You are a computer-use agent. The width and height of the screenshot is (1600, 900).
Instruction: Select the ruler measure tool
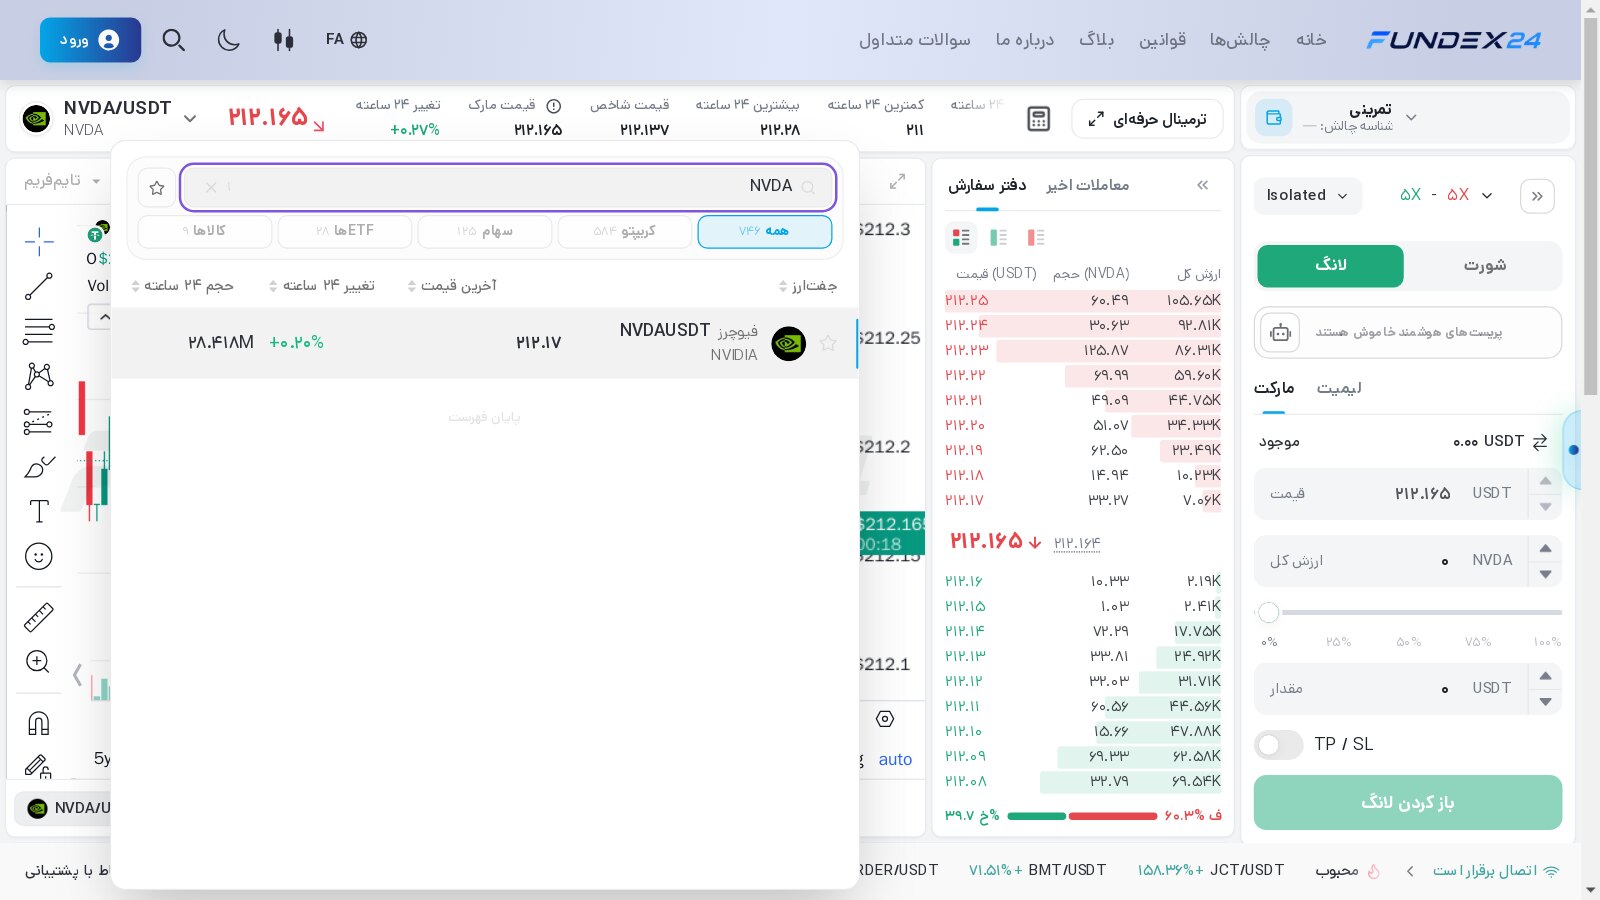[39, 618]
